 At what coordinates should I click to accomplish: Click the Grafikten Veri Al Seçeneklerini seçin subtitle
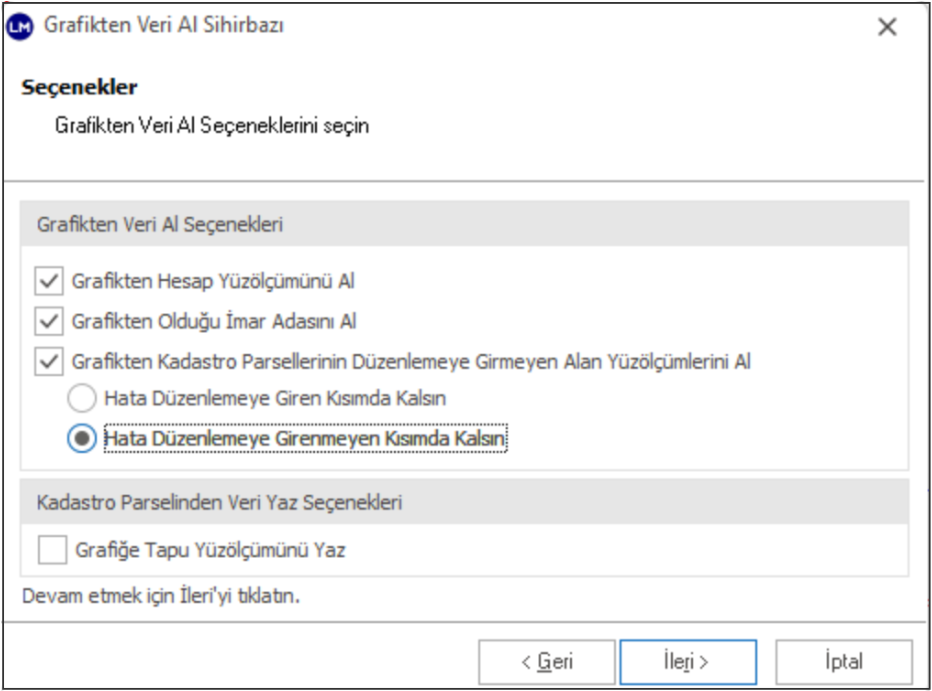[212, 127]
